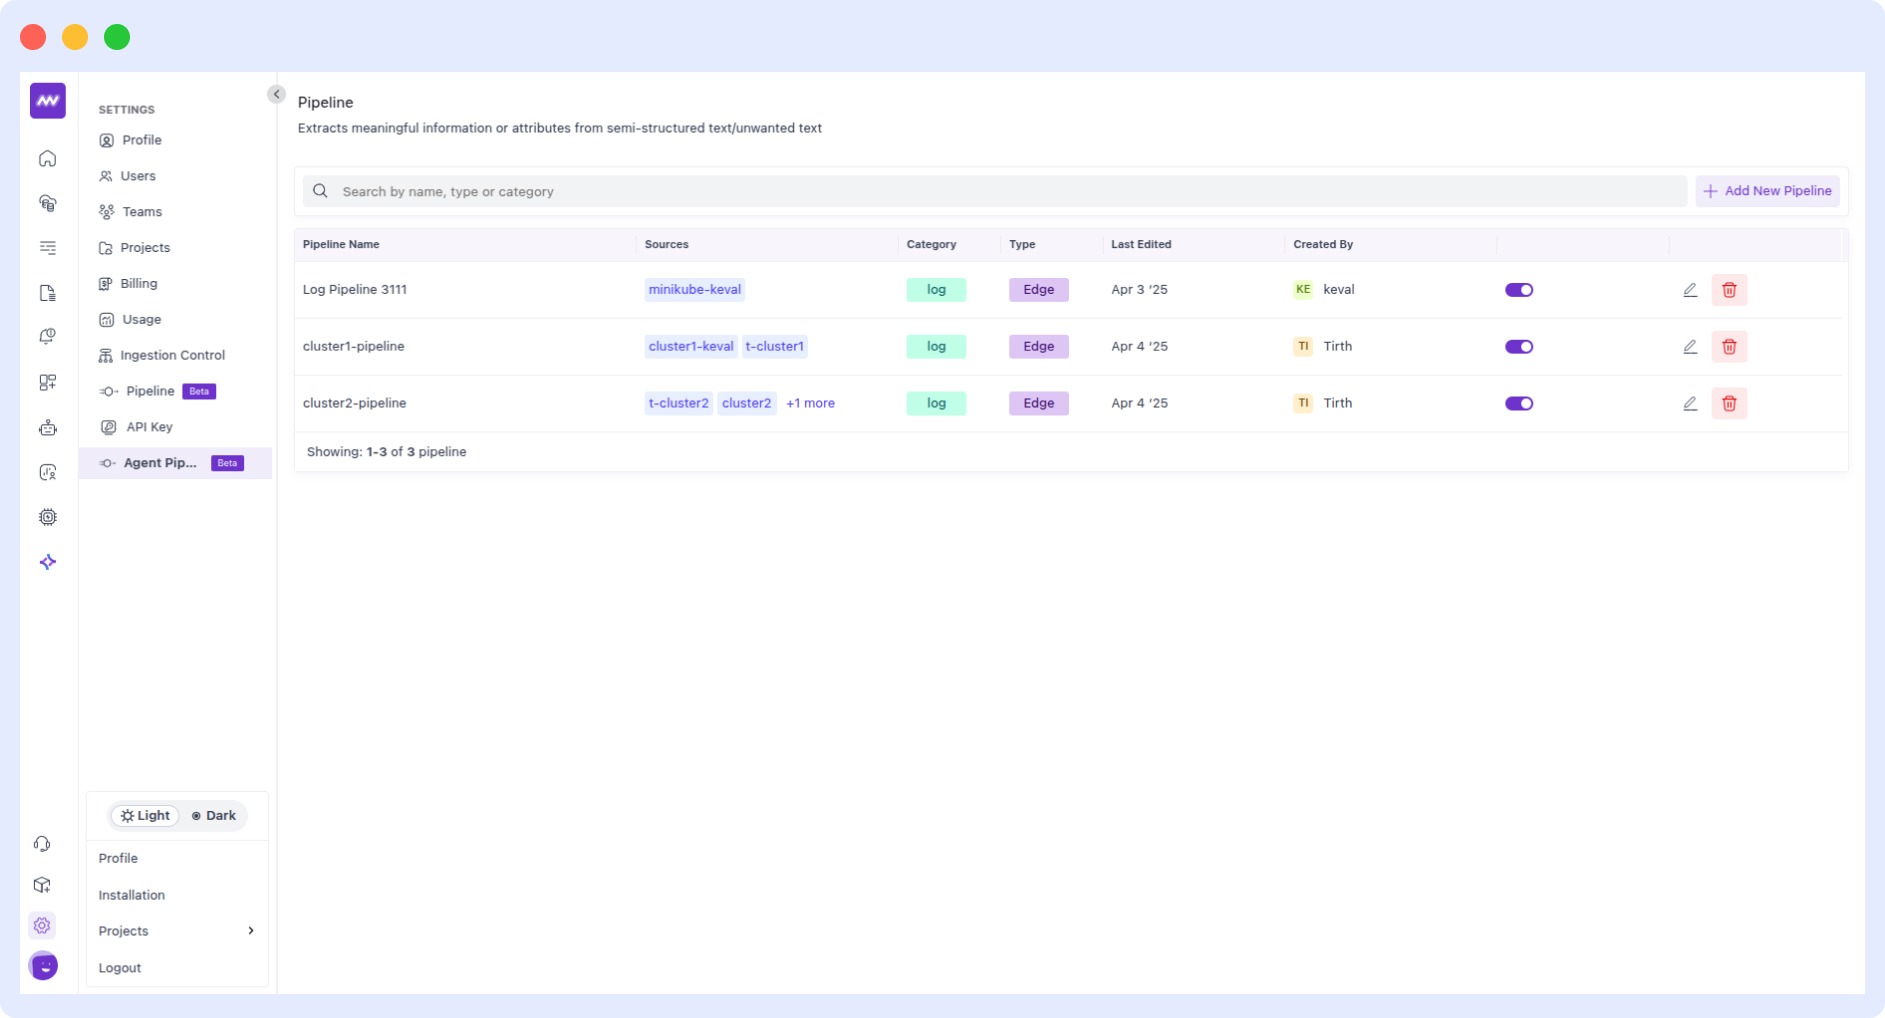Toggle off cluster1-pipeline switch
This screenshot has height=1018, width=1885.
click(x=1519, y=347)
